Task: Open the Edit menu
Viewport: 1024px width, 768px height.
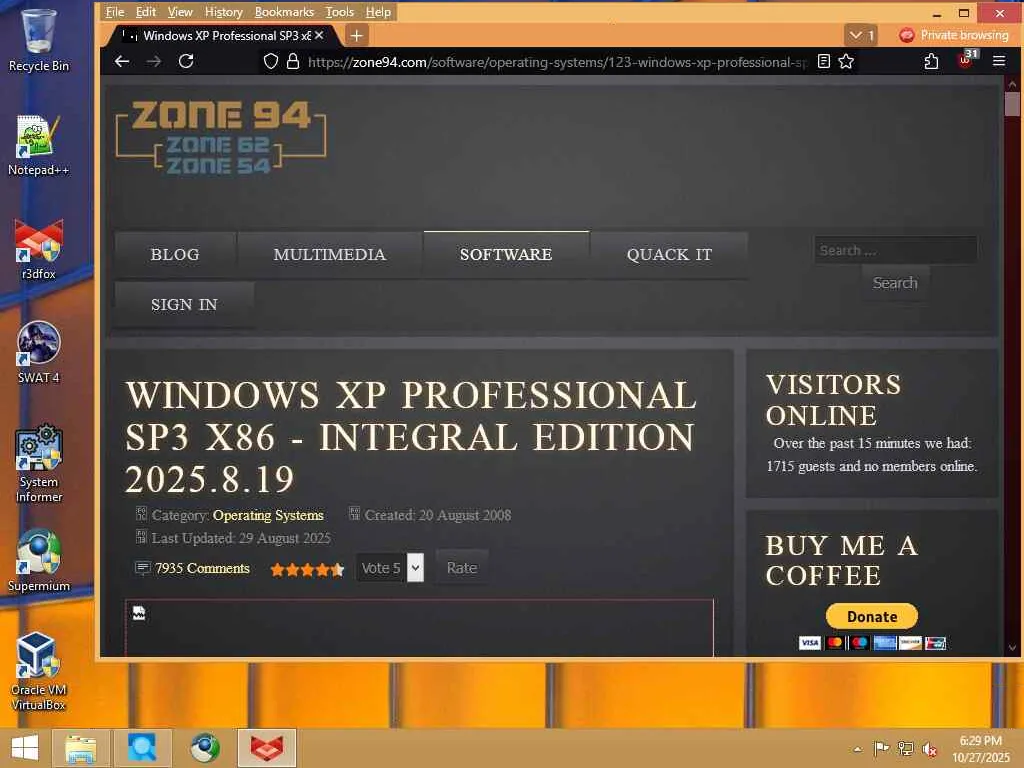Action: 146,12
